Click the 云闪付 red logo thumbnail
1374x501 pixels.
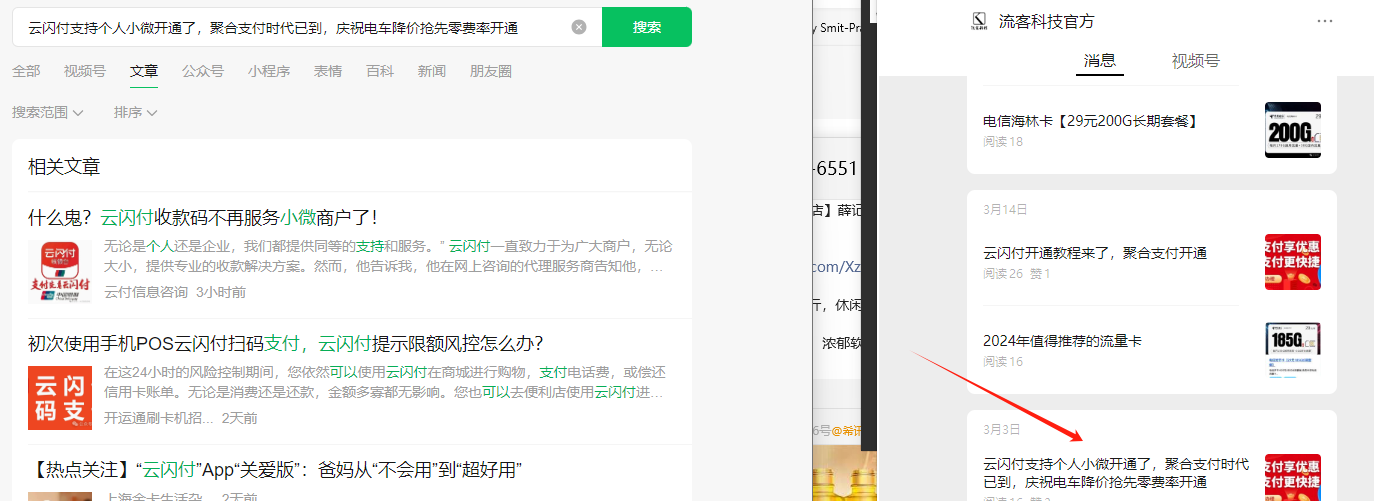tap(59, 270)
